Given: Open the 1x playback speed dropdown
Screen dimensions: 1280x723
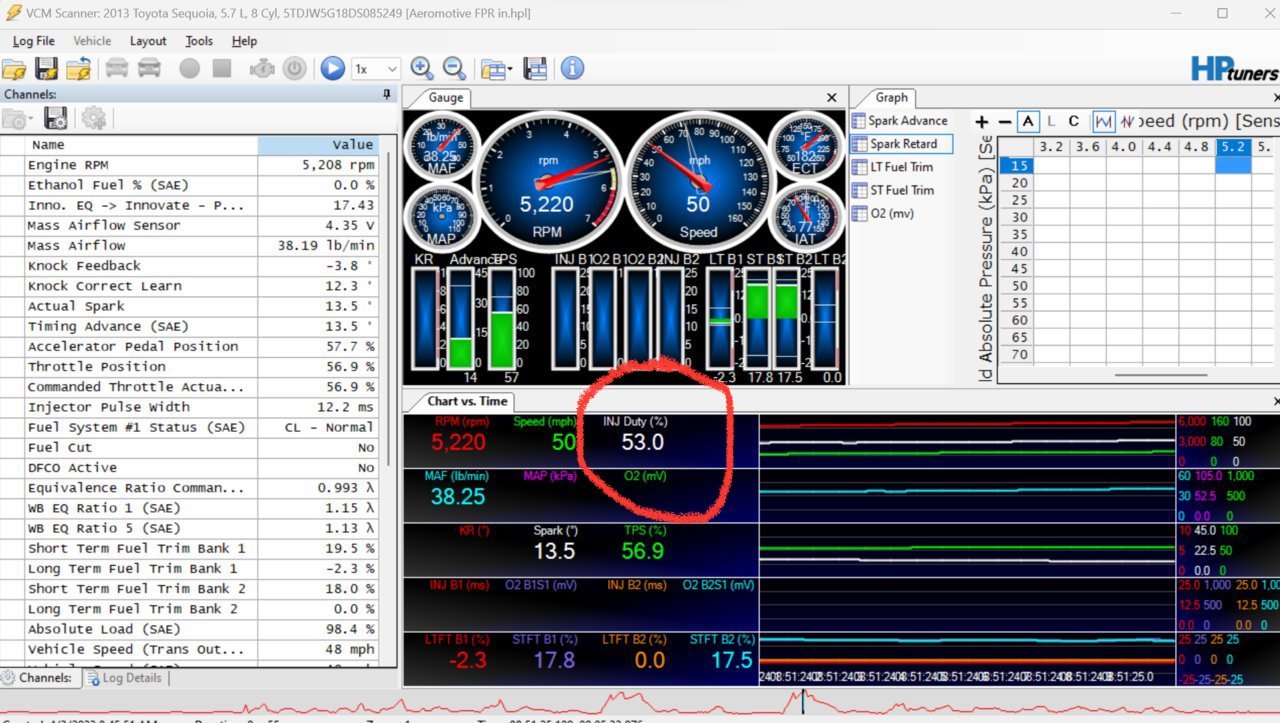Looking at the screenshot, I should click(376, 69).
